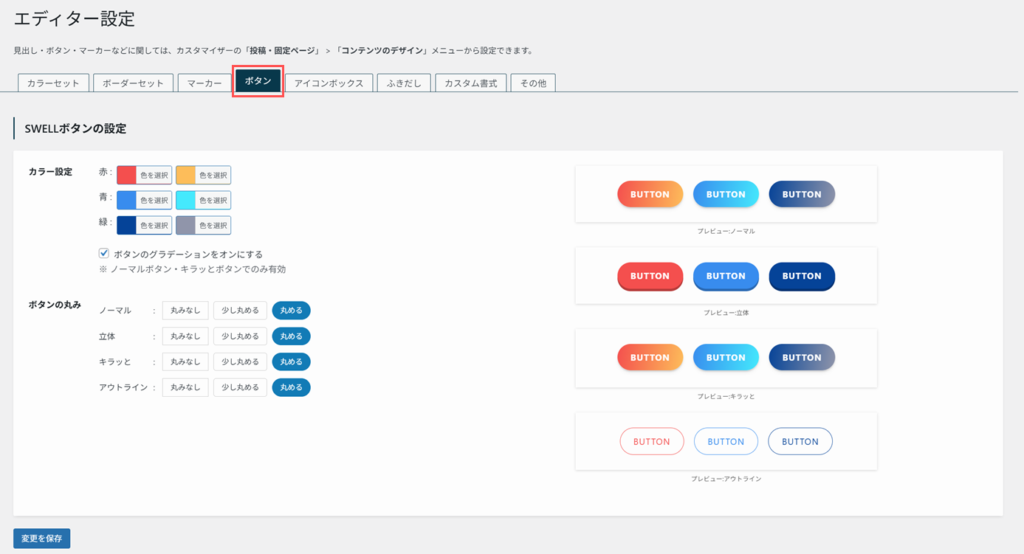The image size is (1024, 554).
Task: Select the アイコンボックス tab
Action: pyautogui.click(x=329, y=83)
